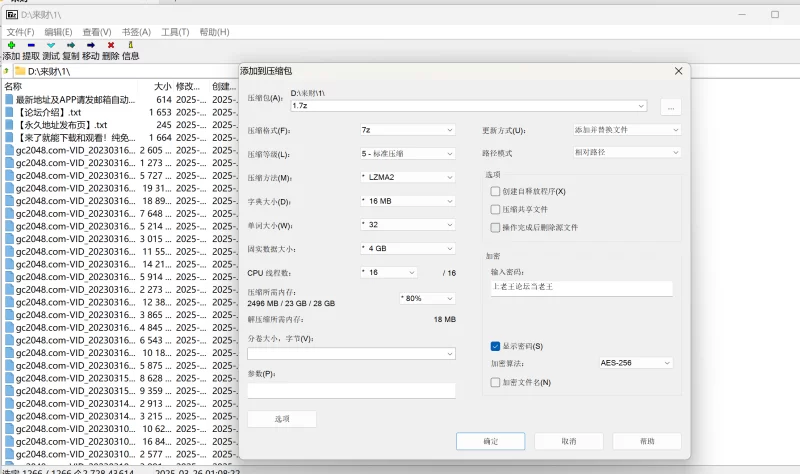Expand the 压缩等级 5 - 标准压缩 dropdown

(x=408, y=154)
